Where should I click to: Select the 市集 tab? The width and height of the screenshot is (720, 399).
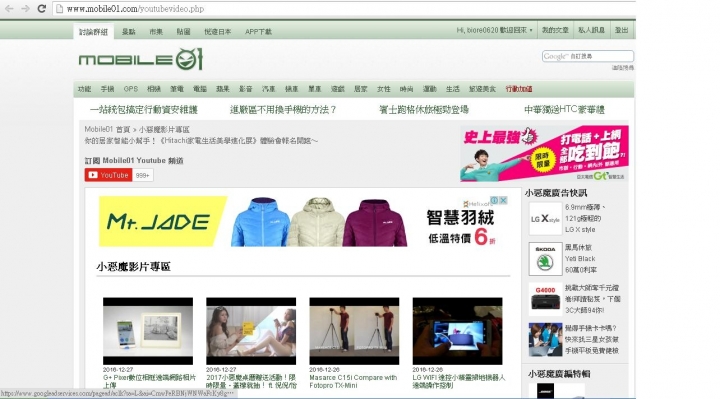pyautogui.click(x=156, y=32)
